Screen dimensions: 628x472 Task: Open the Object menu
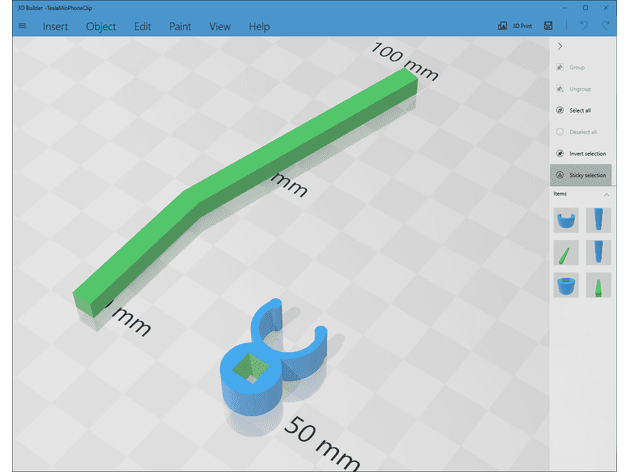tap(101, 26)
